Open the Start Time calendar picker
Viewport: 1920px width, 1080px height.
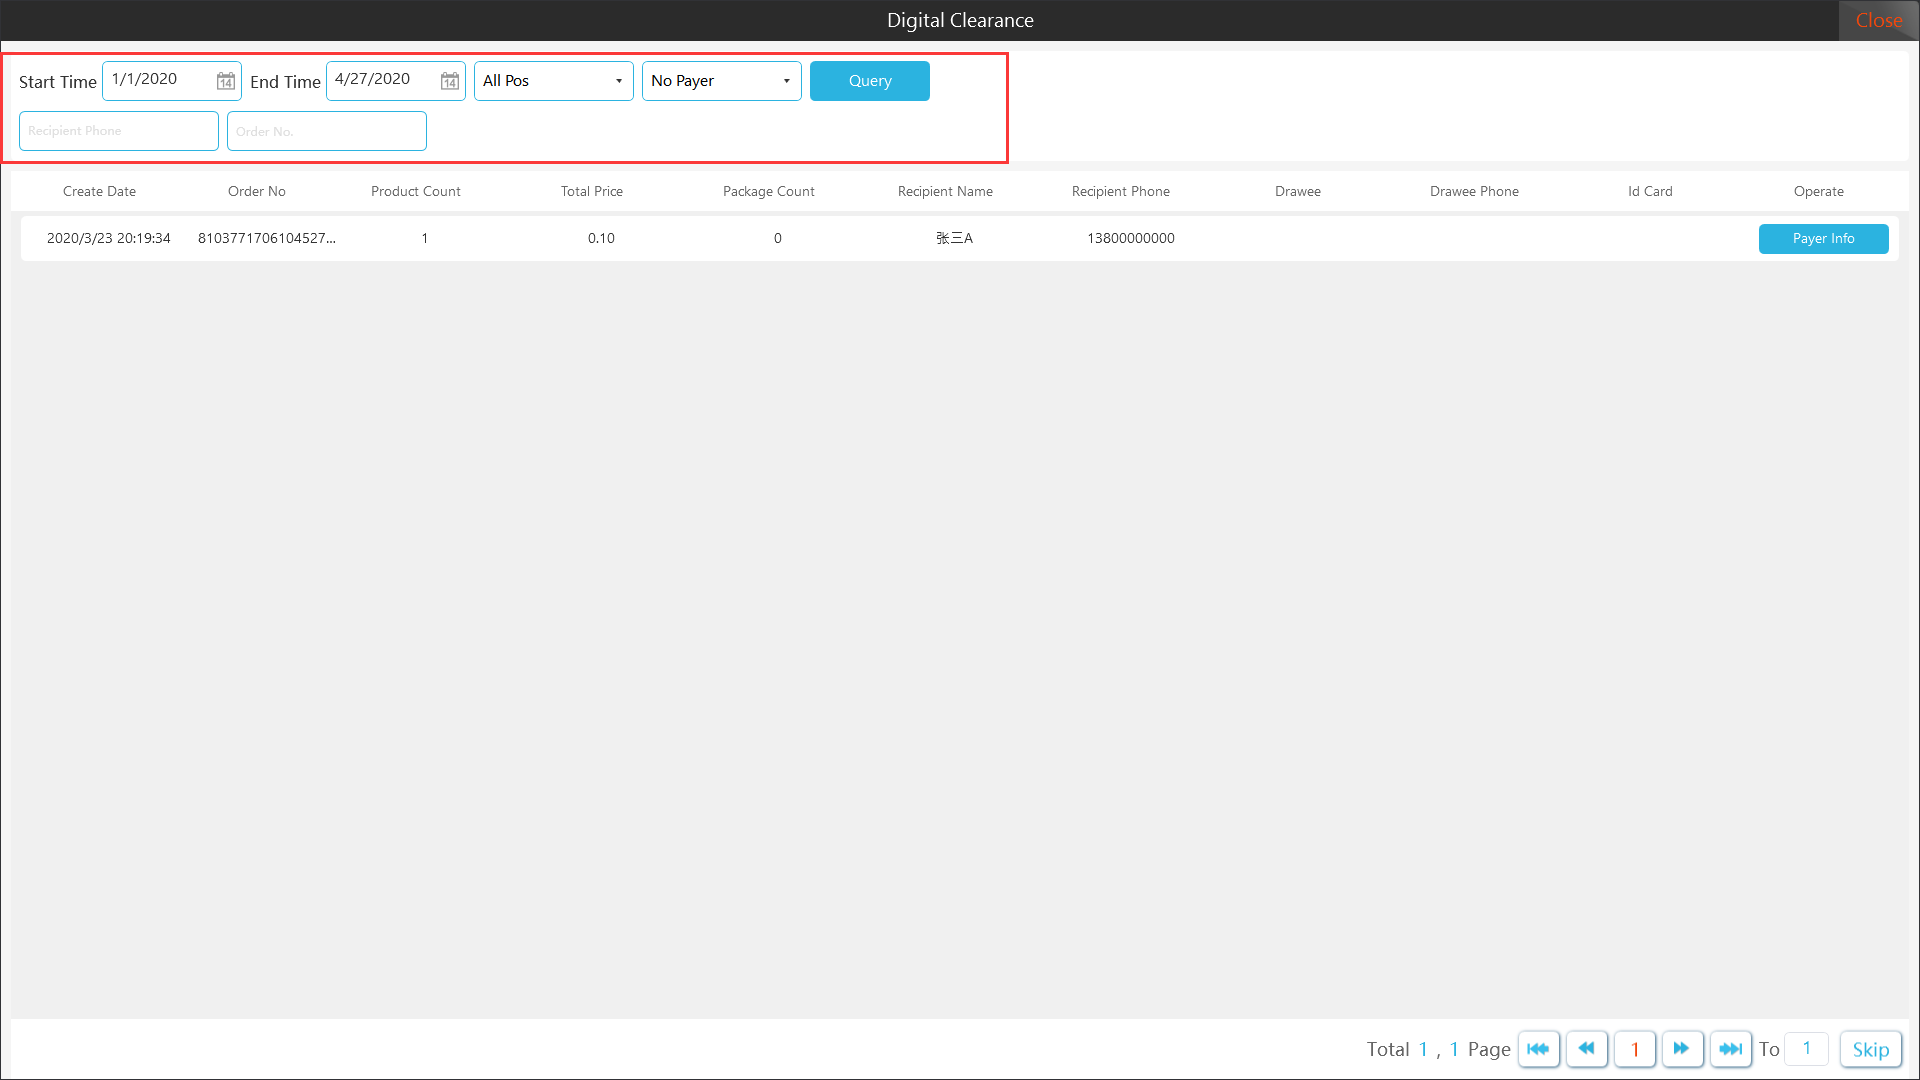click(226, 81)
